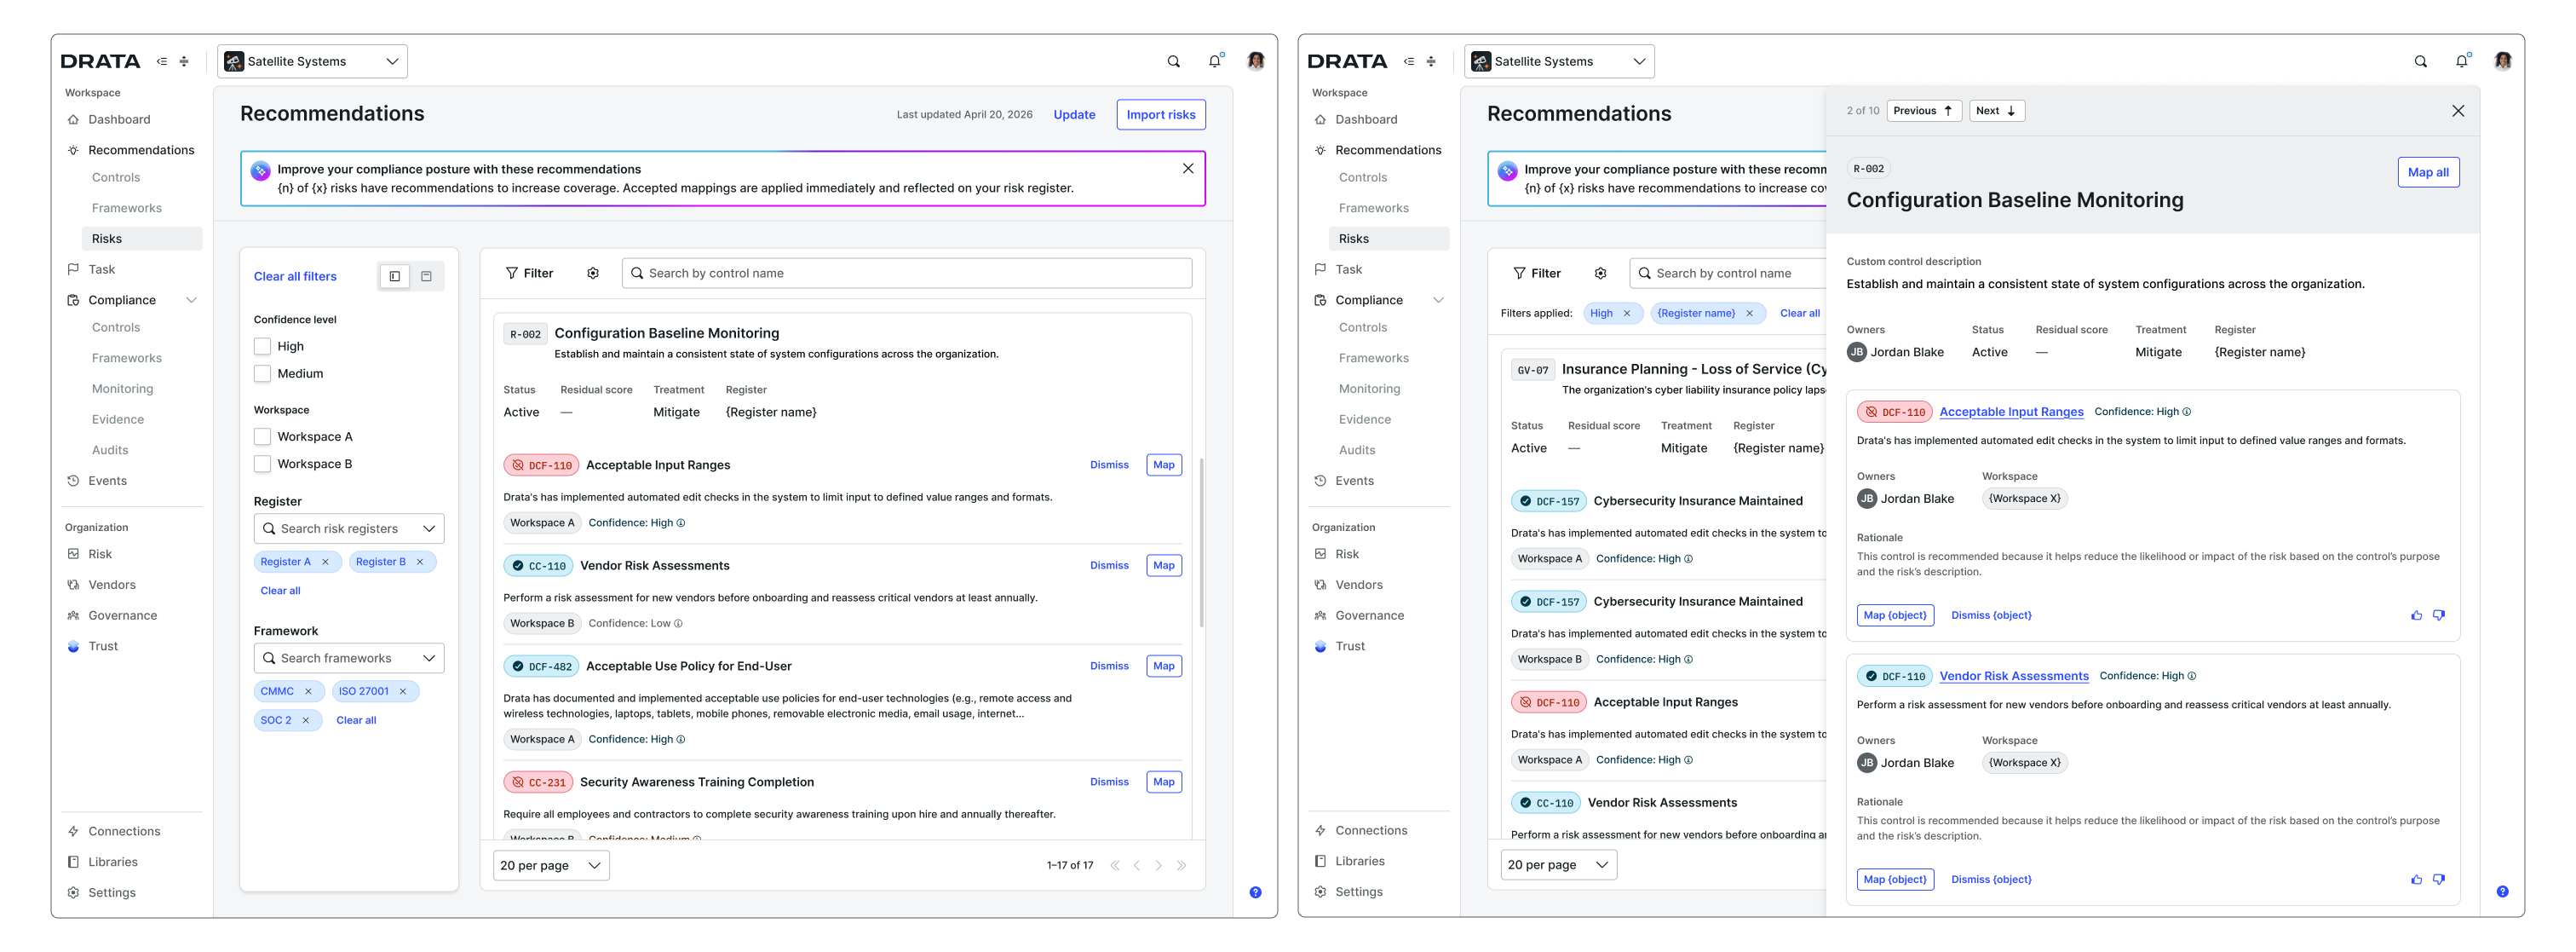
Task: Check the Workspace B filter box
Action: (x=263, y=464)
